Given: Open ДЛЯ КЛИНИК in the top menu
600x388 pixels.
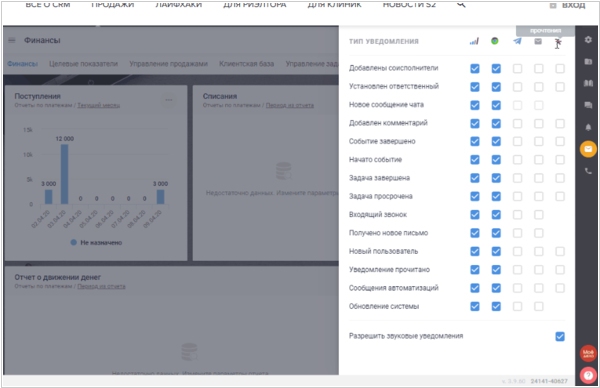Looking at the screenshot, I should click(334, 5).
